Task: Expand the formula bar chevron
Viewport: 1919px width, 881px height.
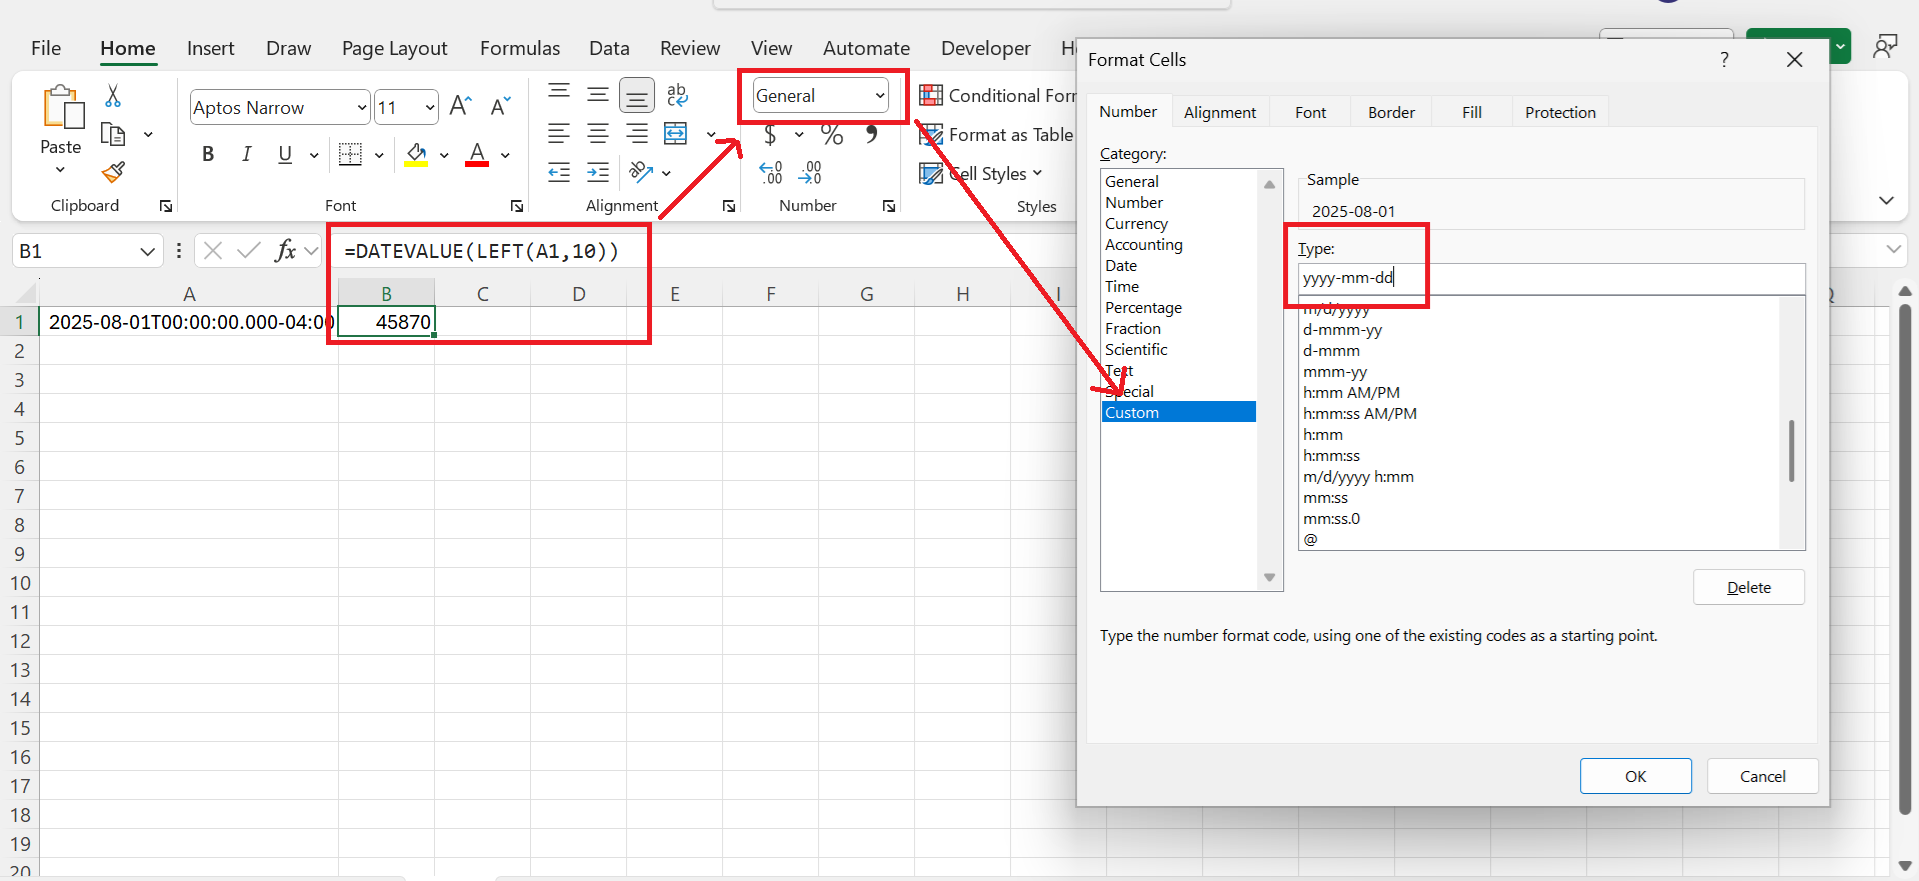Action: (x=1893, y=249)
